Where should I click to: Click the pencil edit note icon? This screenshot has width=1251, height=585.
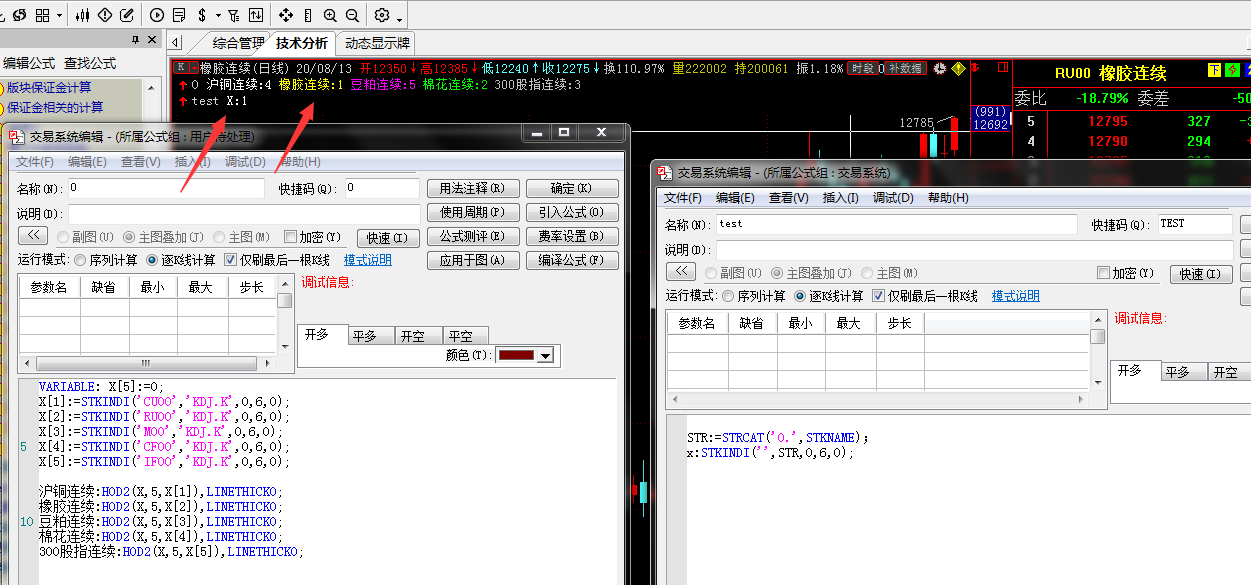tap(127, 15)
